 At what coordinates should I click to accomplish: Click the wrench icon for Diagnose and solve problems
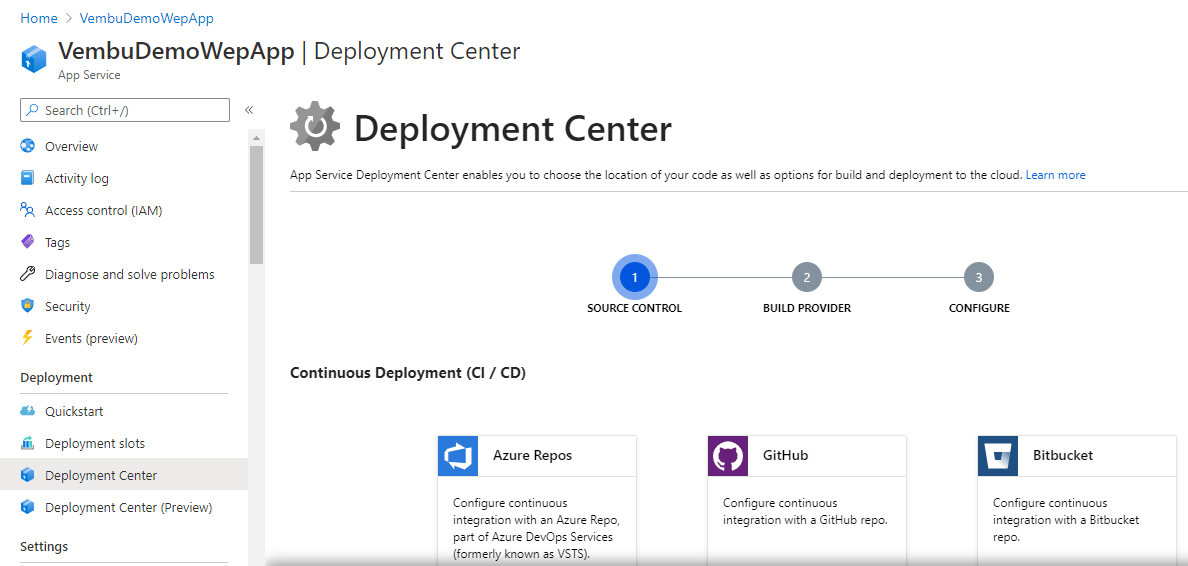point(28,274)
